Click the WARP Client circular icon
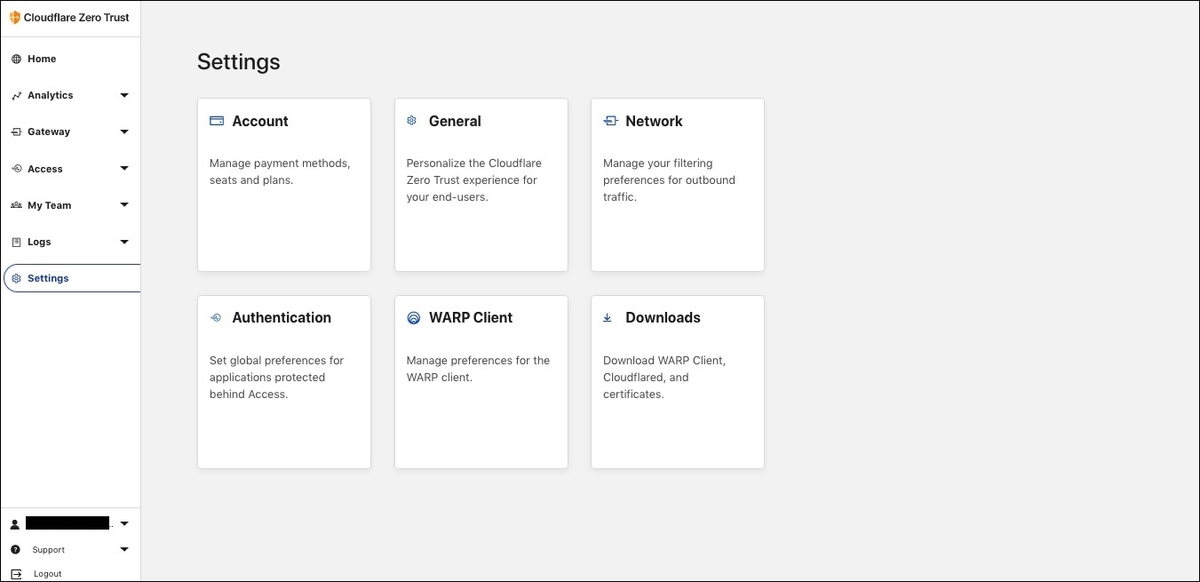Screen dimensions: 1200x582 [x=413, y=318]
